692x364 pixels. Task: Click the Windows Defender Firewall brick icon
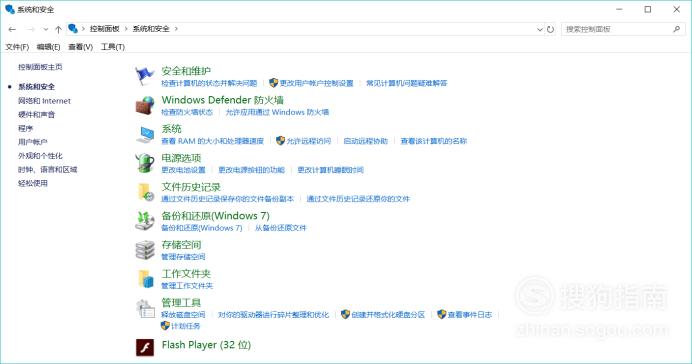(x=145, y=105)
